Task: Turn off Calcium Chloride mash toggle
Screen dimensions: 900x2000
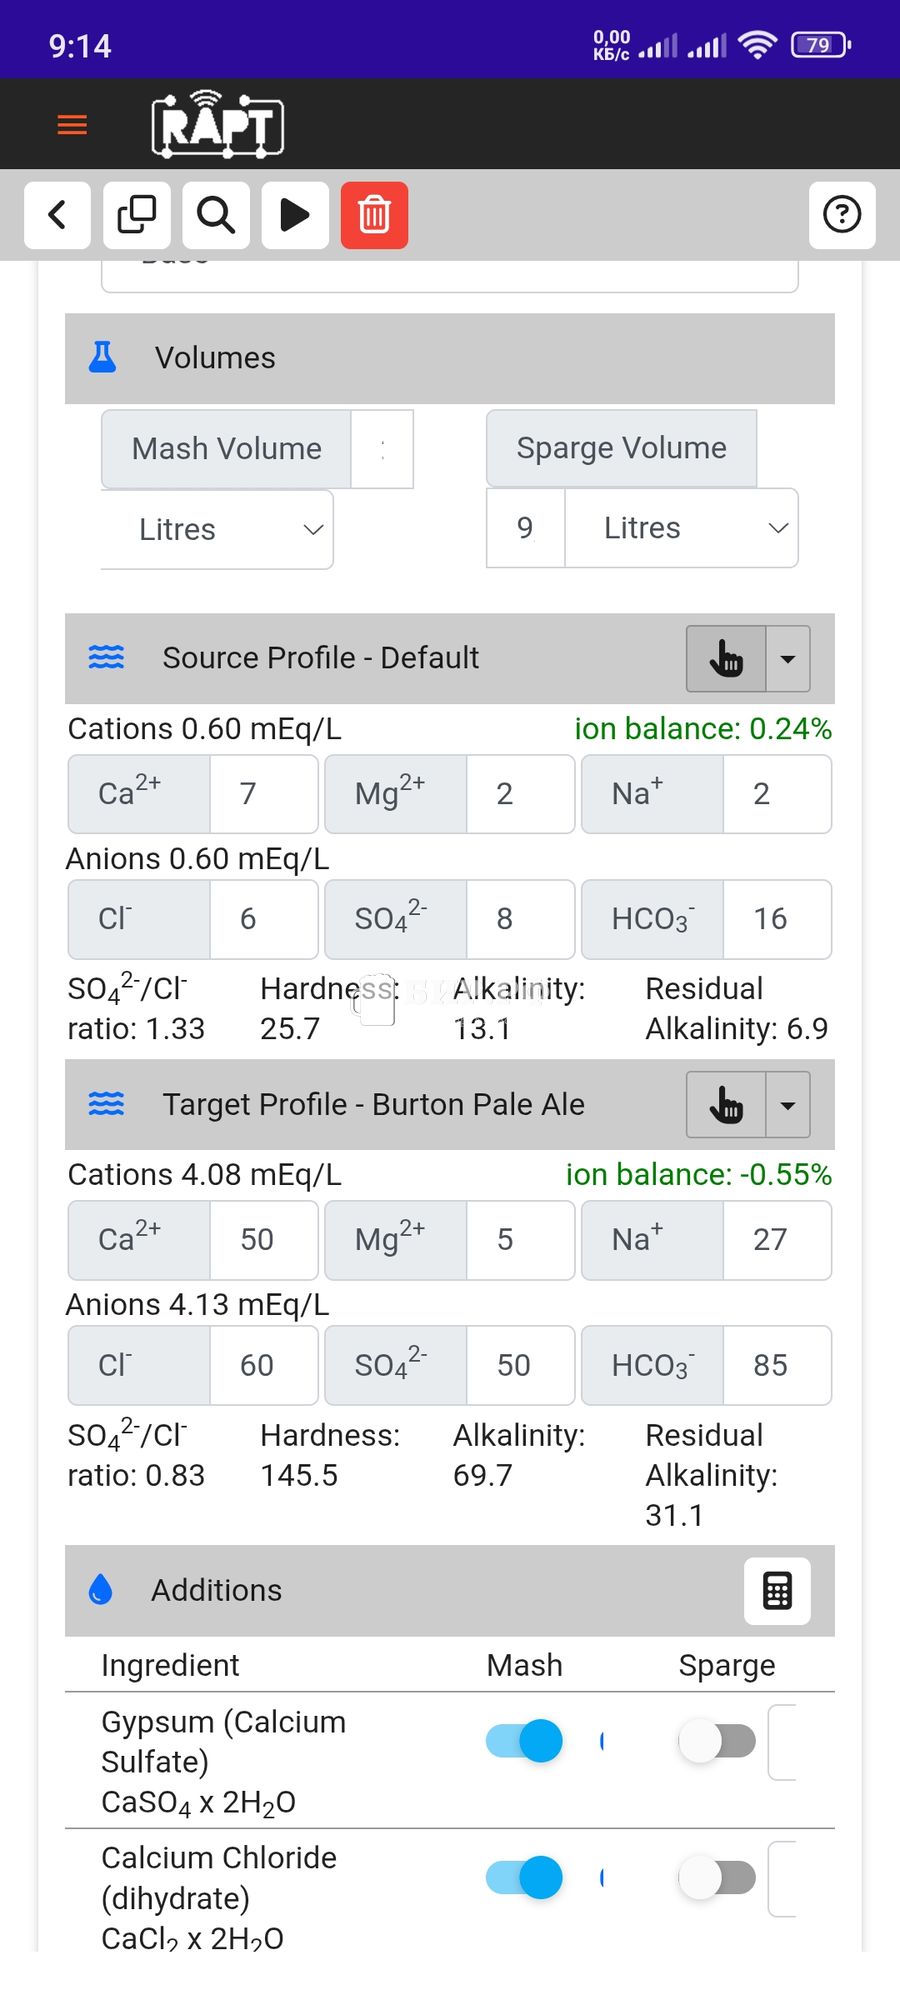Action: (x=525, y=1878)
